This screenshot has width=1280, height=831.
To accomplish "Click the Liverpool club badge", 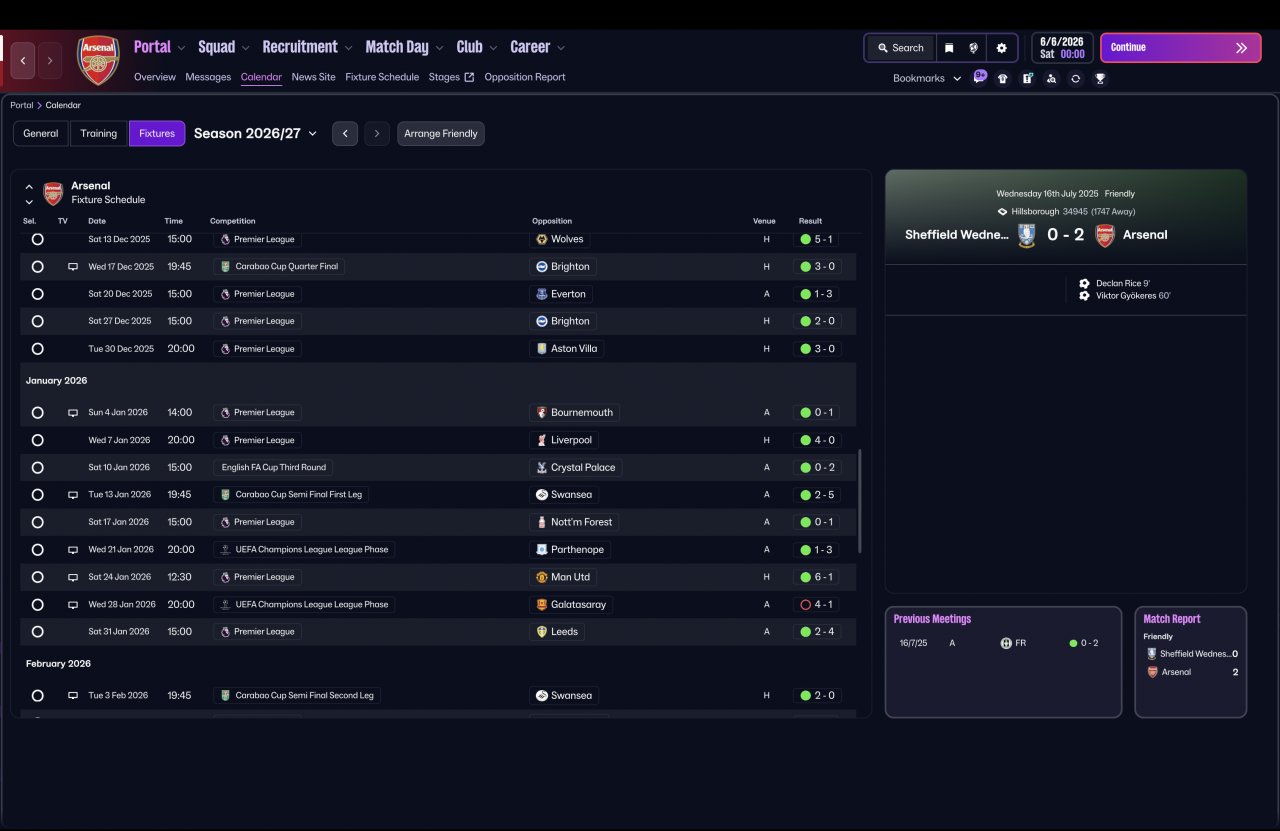I will (542, 440).
